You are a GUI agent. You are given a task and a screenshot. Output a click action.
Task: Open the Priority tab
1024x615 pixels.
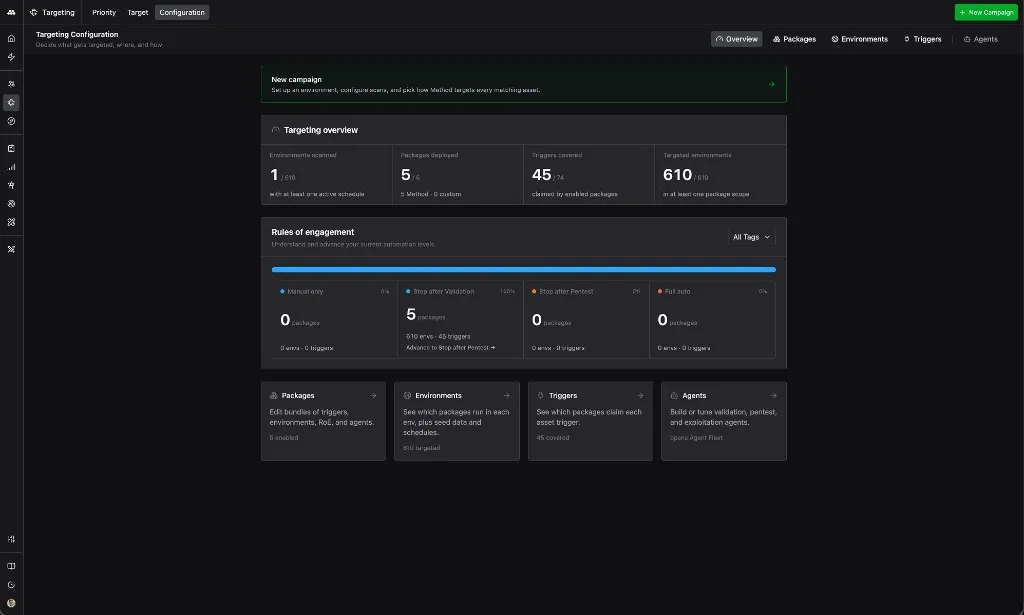coord(104,12)
